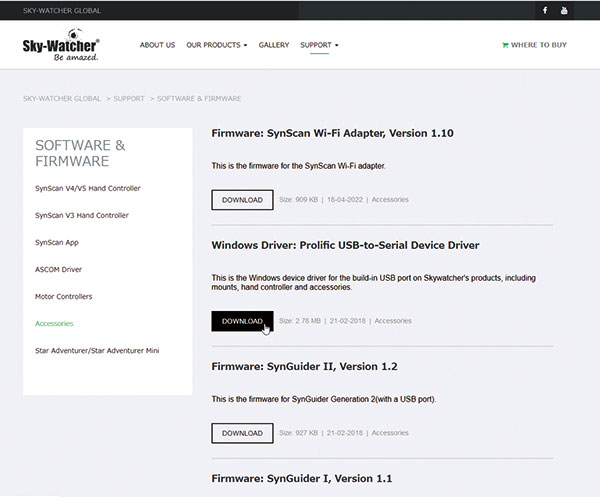This screenshot has height=497, width=600.
Task: Open the Gallery menu item
Action: 274,45
